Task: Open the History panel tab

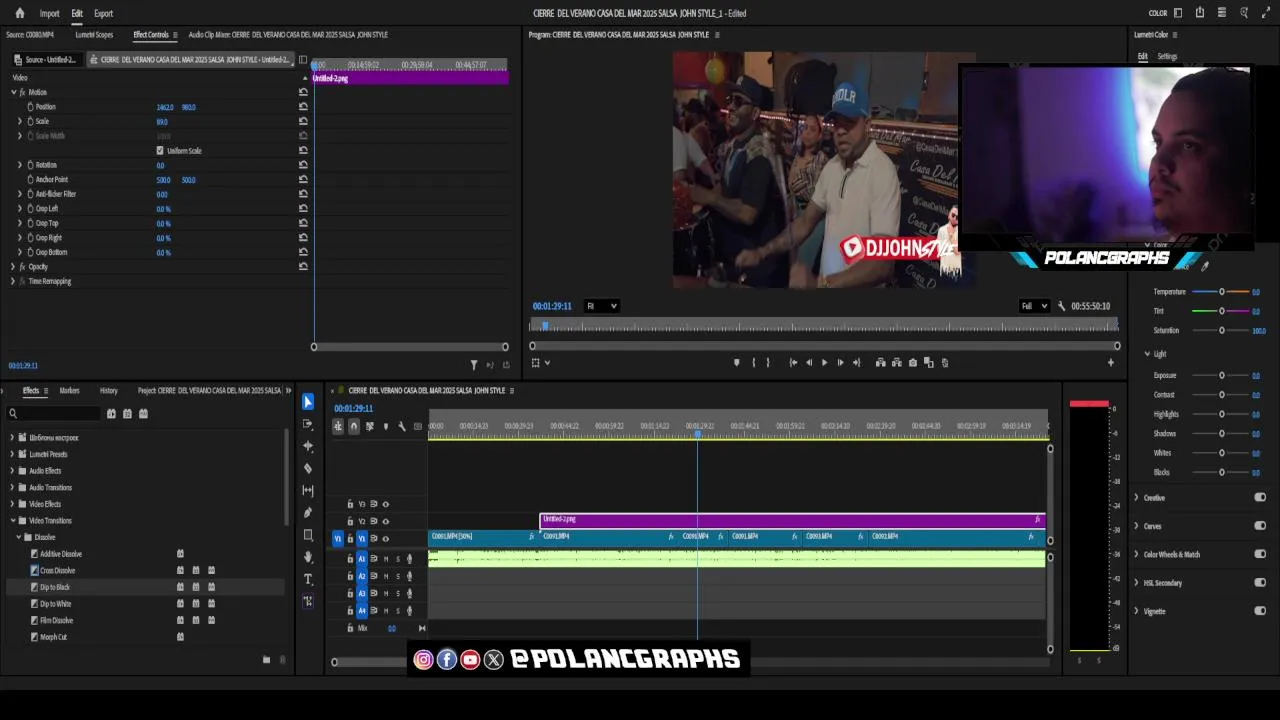Action: point(108,391)
